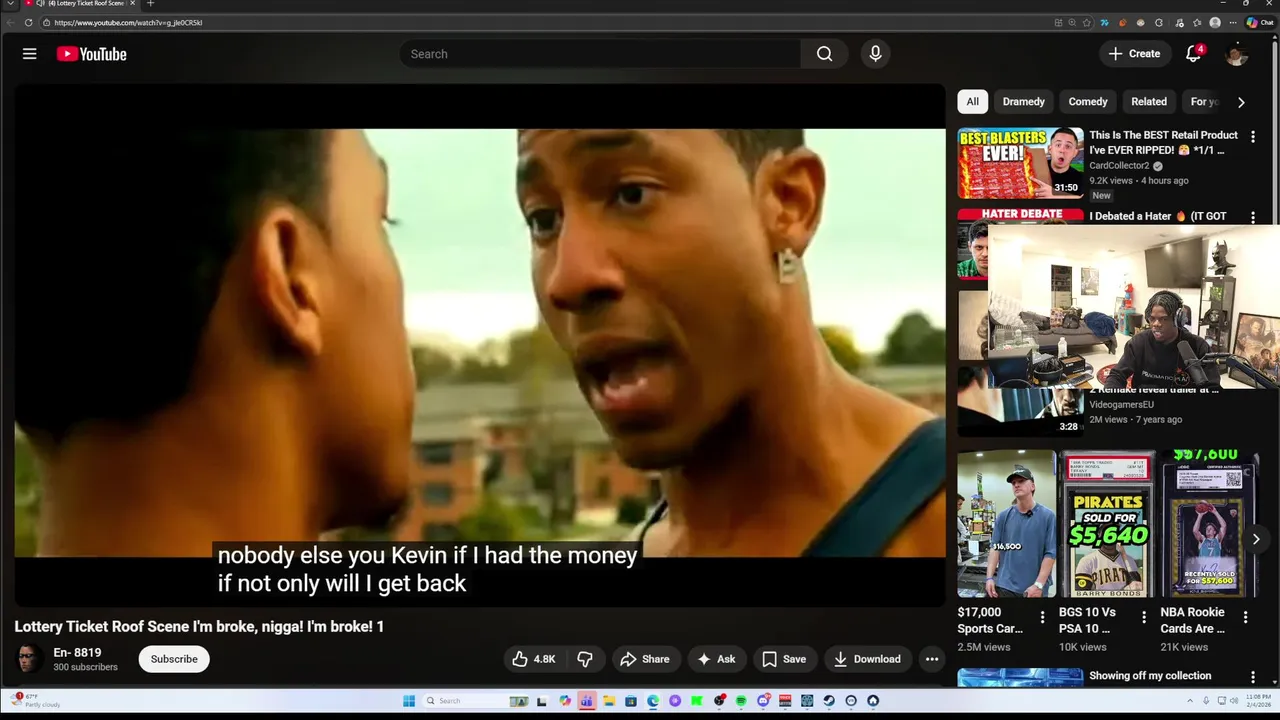Screen dimensions: 1280x720
Task: Start voice search with microphone icon
Action: (x=875, y=54)
